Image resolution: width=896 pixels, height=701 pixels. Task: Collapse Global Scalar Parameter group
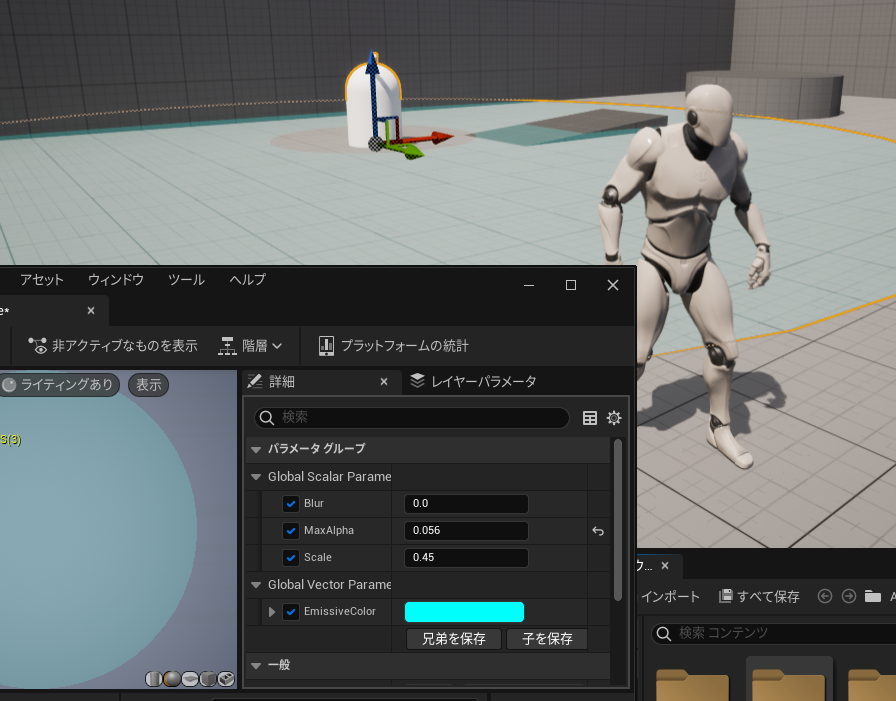[256, 476]
